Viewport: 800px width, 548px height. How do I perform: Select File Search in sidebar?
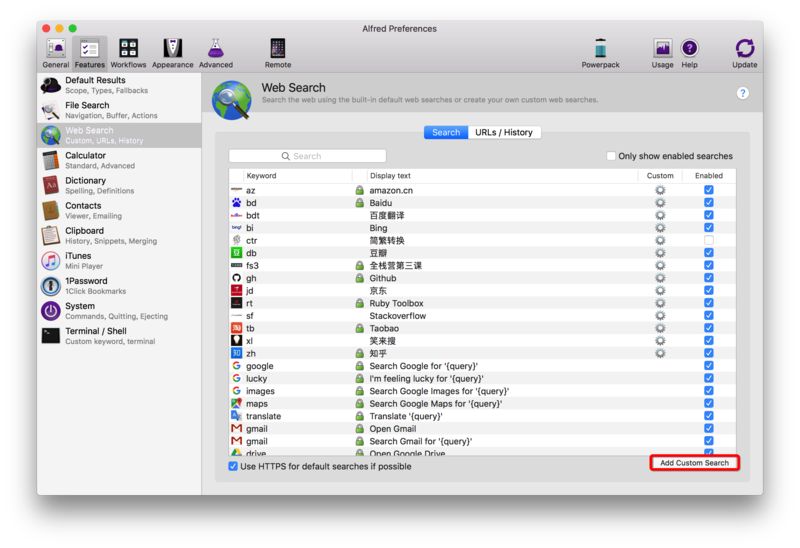tap(119, 110)
